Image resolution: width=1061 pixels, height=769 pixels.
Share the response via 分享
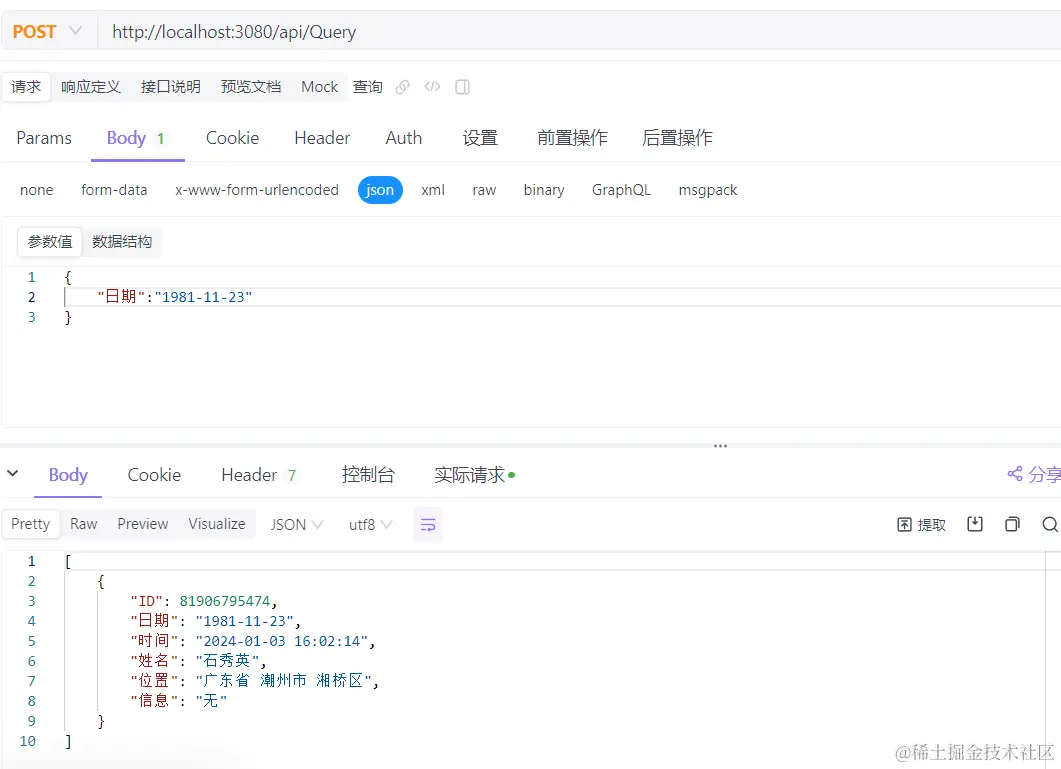pos(1034,475)
